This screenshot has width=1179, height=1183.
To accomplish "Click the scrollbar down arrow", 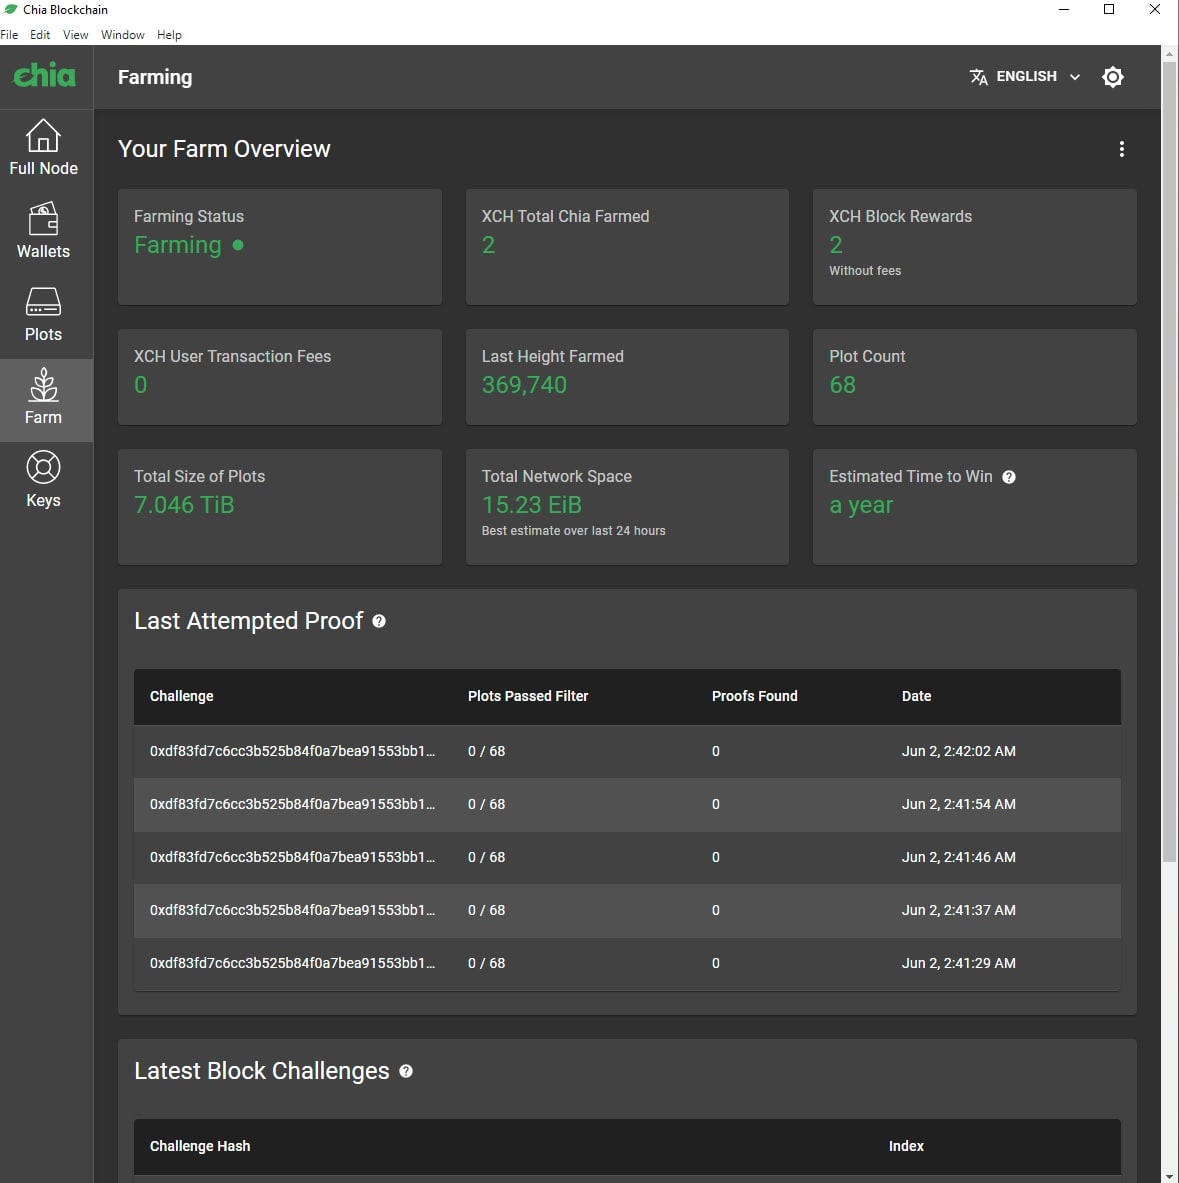I will coord(1170,1176).
